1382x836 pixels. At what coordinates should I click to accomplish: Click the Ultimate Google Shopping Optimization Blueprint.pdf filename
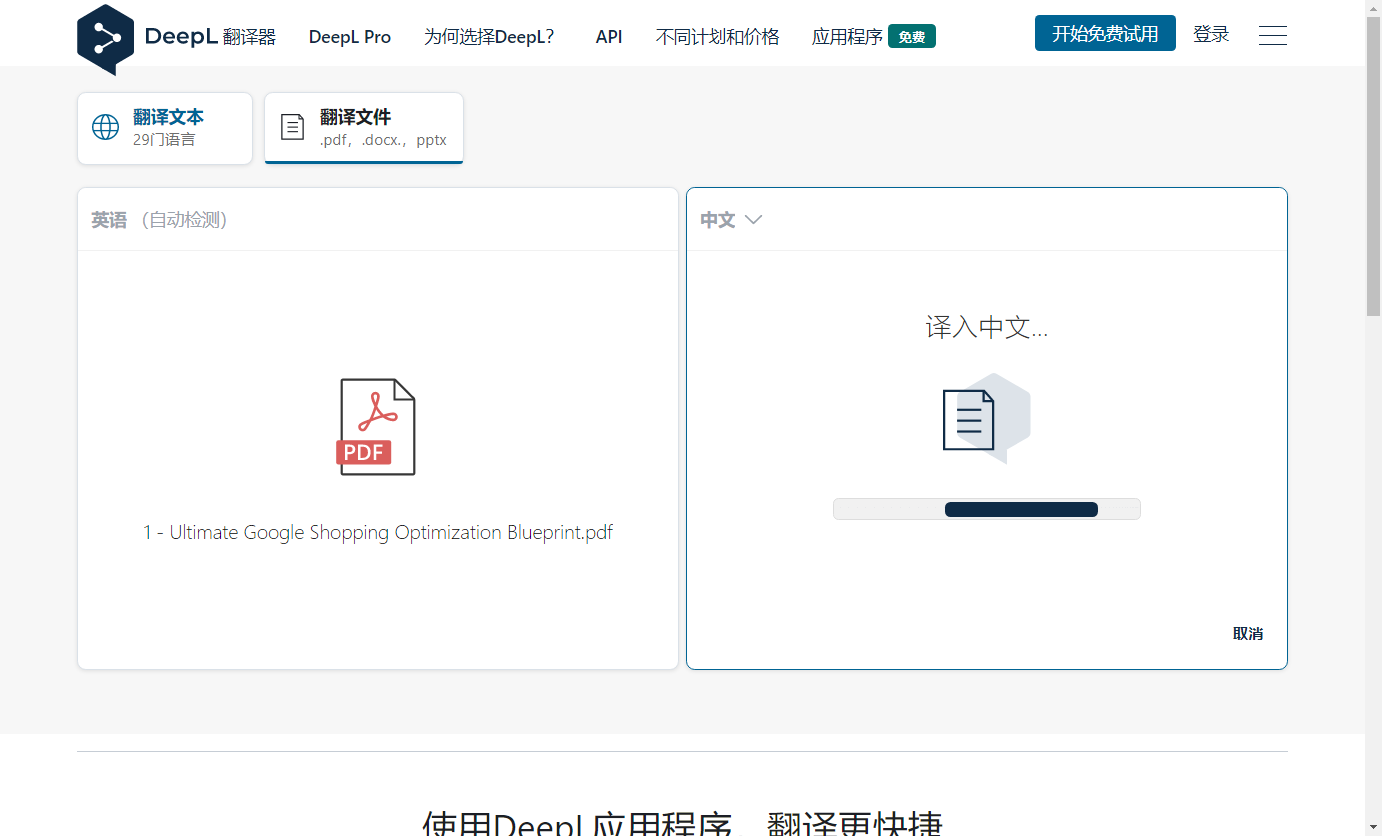[x=378, y=532]
